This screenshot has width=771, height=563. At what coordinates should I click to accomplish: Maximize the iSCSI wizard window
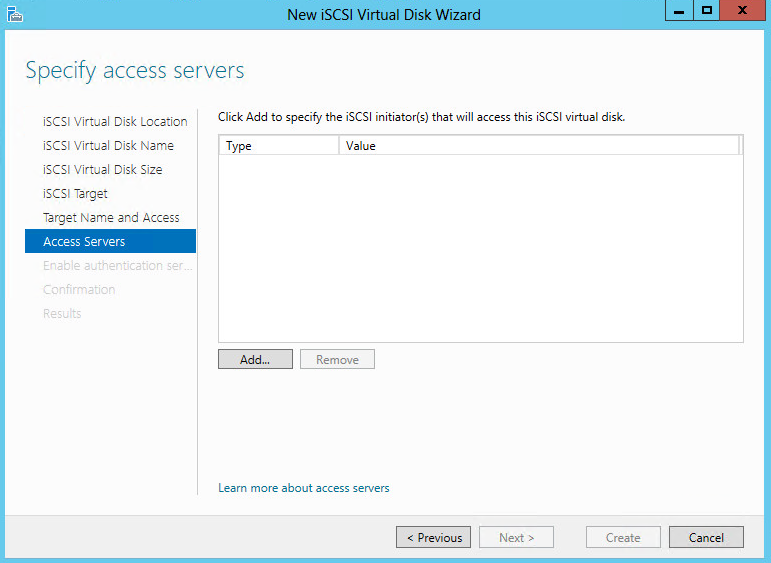[706, 11]
